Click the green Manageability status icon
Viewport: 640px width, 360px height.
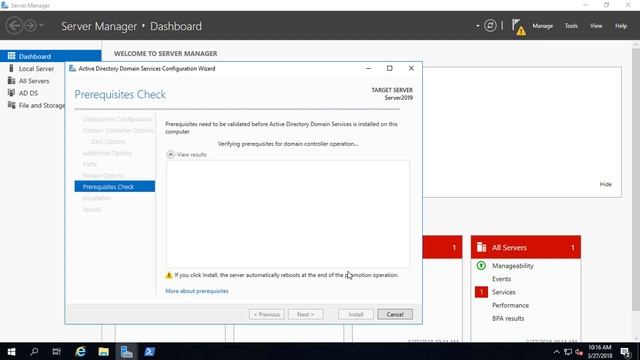pos(481,266)
